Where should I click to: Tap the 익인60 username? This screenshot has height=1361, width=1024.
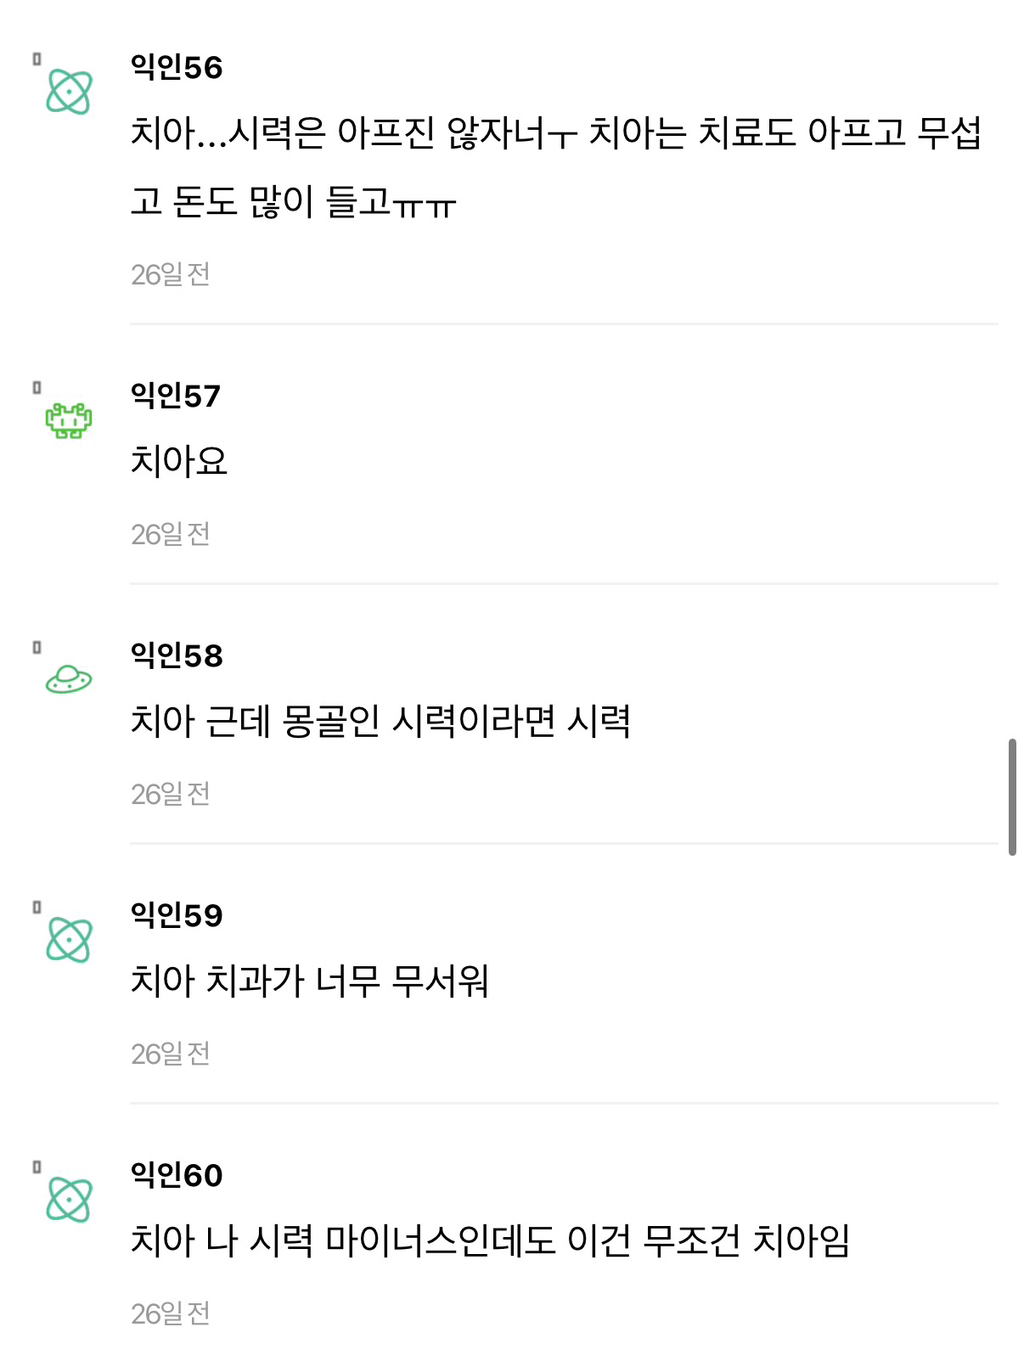(176, 1175)
